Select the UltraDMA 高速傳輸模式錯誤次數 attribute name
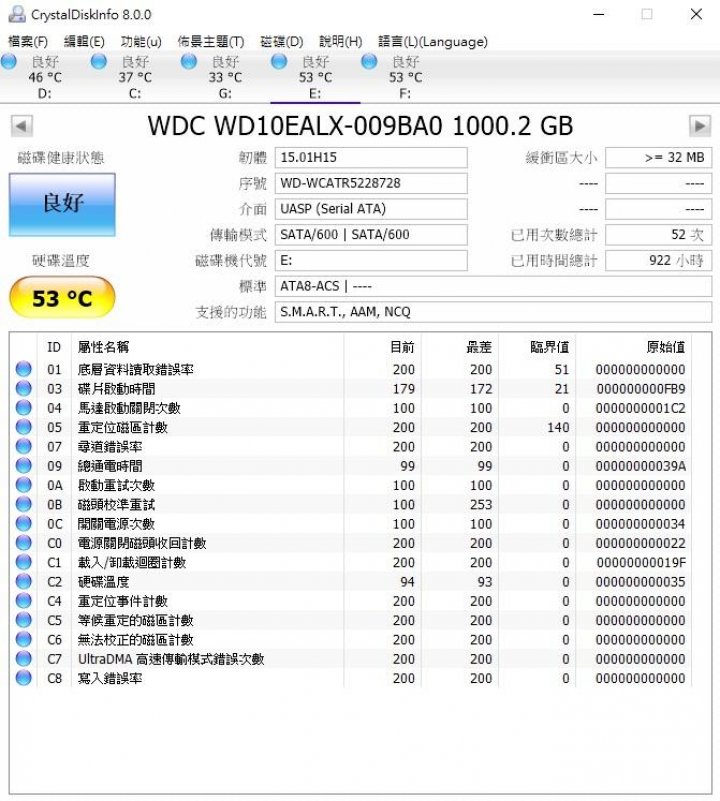 click(171, 659)
